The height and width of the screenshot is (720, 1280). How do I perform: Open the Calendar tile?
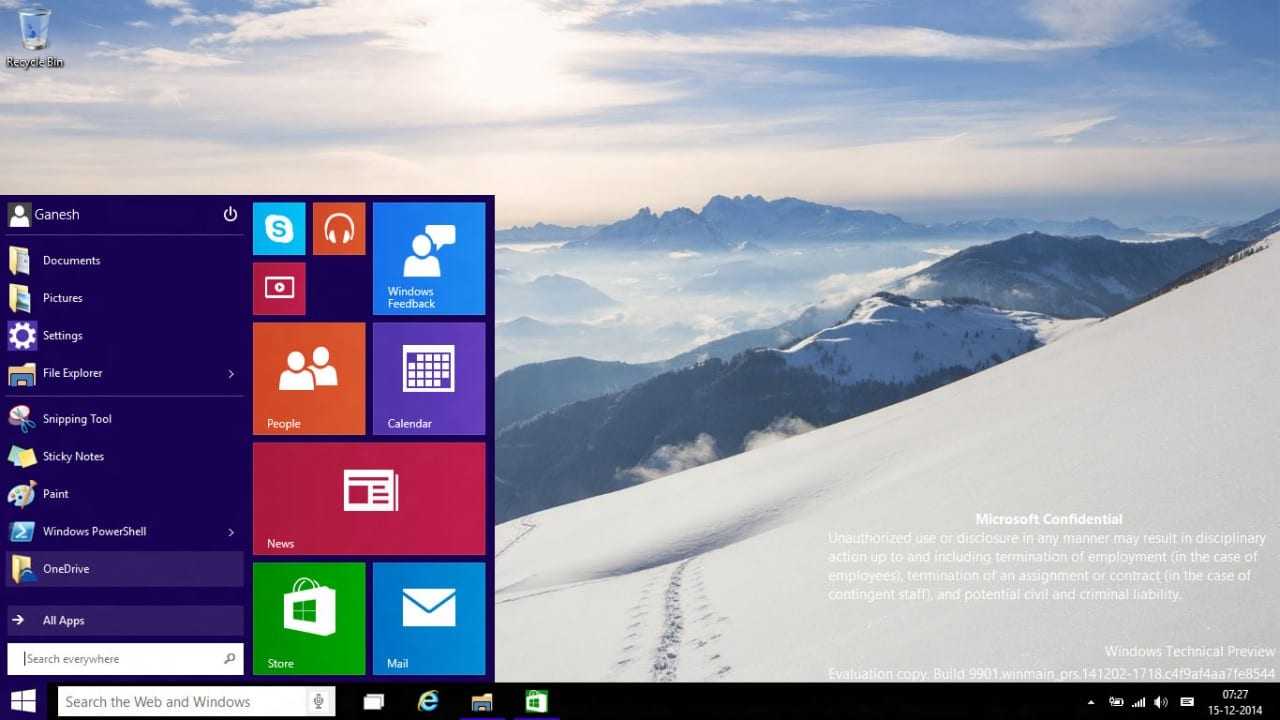tap(429, 378)
